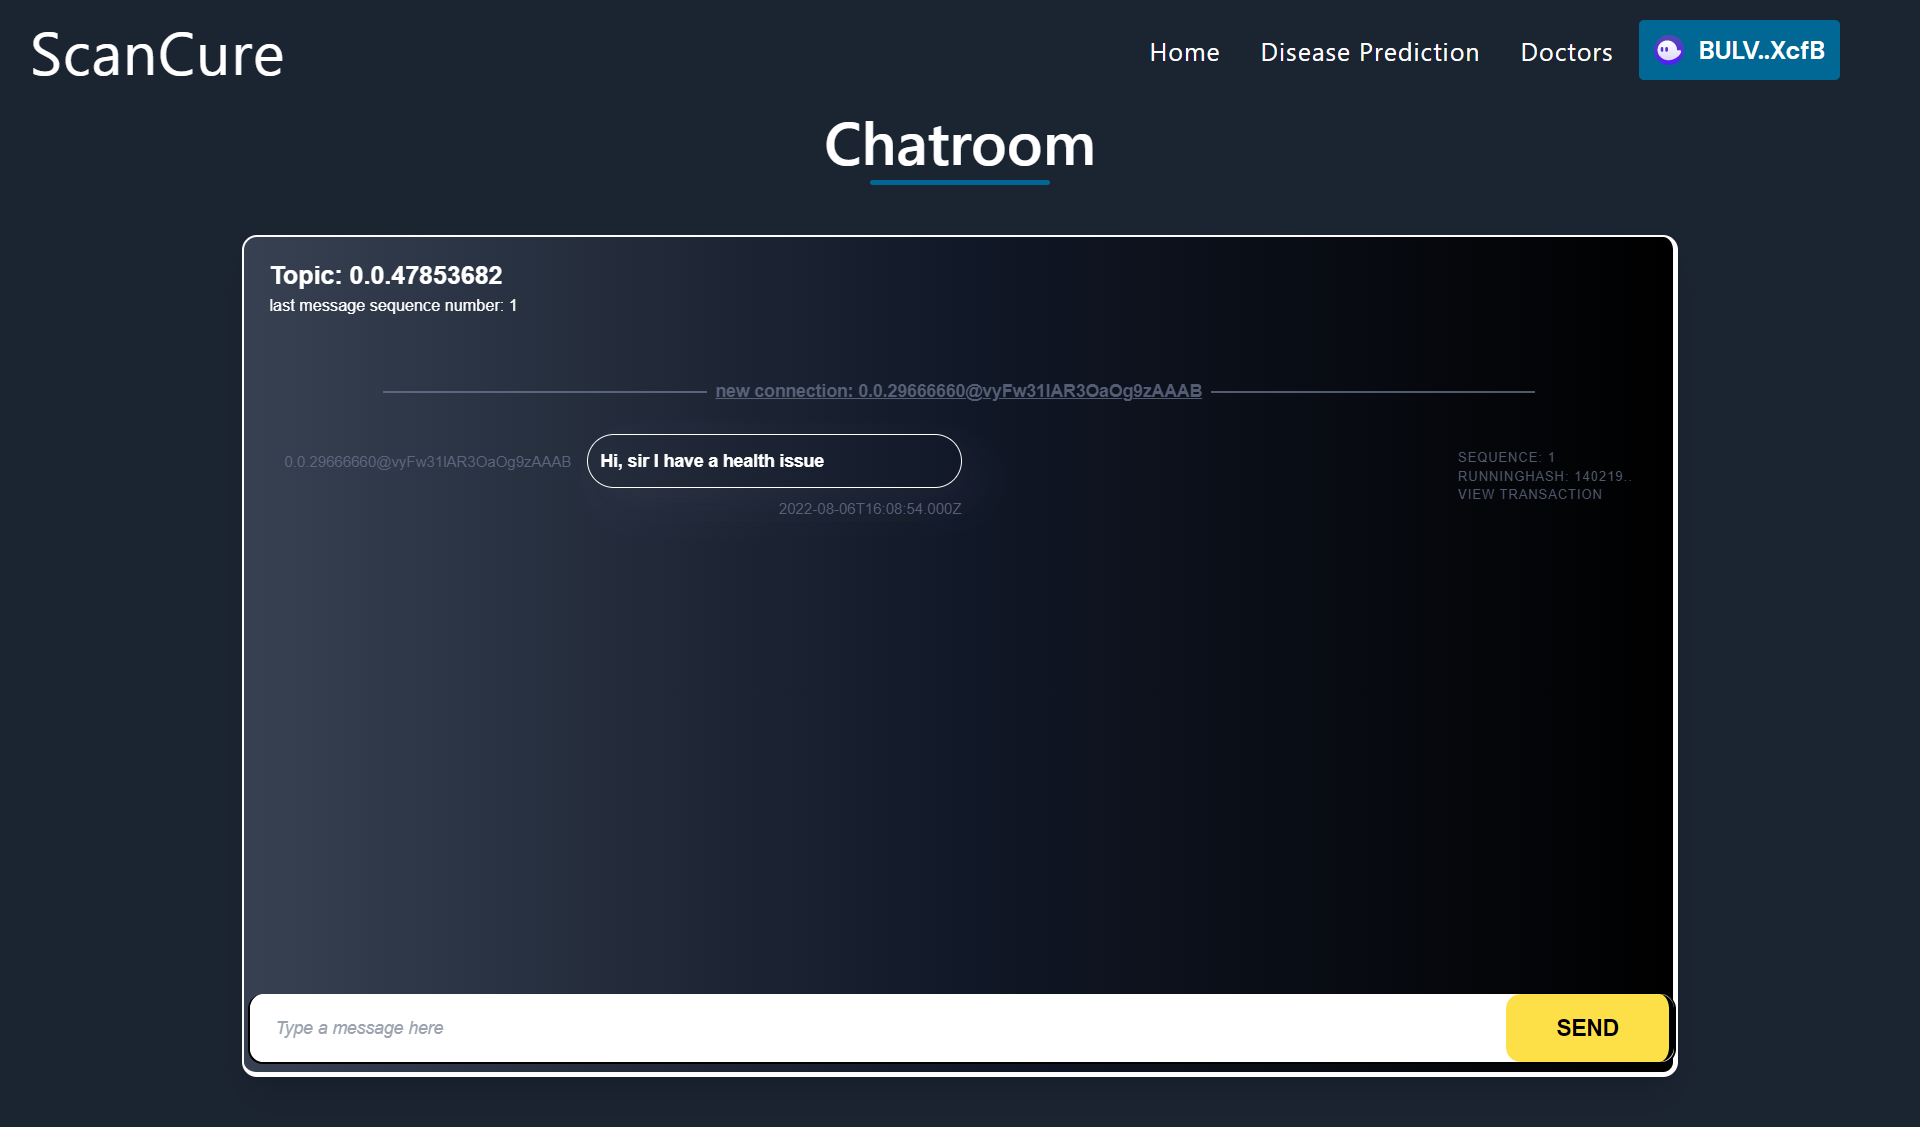This screenshot has height=1127, width=1920.
Task: Open the Home page
Action: [x=1184, y=52]
